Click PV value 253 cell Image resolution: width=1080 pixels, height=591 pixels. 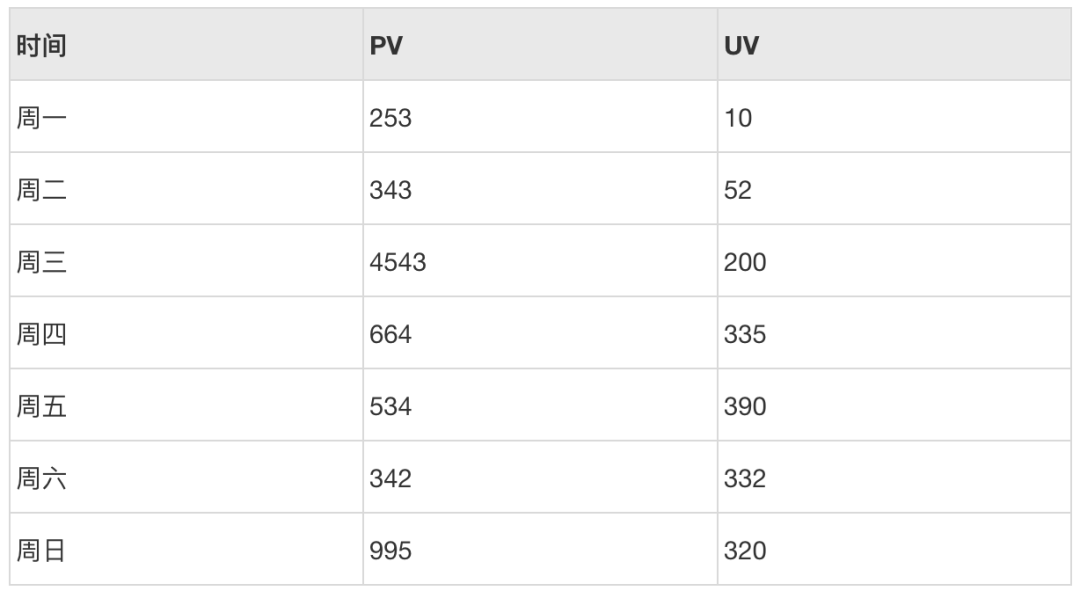click(x=540, y=116)
